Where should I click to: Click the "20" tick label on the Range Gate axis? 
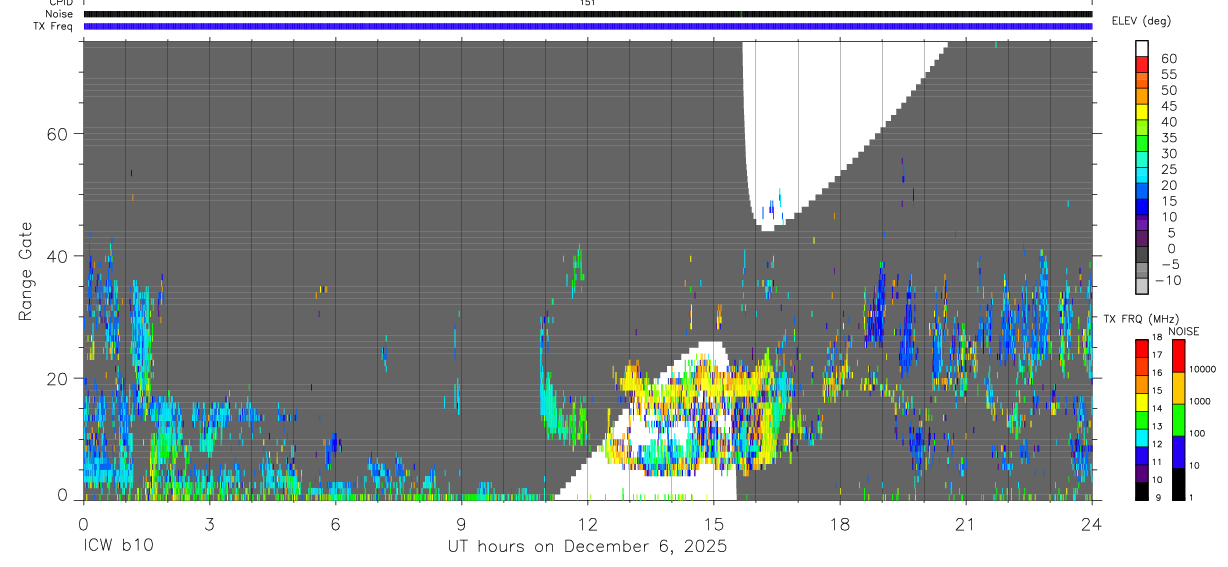(57, 378)
